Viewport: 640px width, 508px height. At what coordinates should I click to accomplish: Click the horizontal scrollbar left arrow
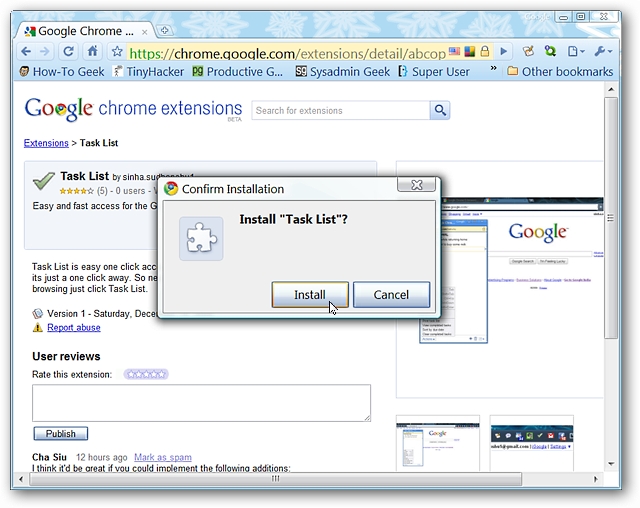tap(21, 479)
